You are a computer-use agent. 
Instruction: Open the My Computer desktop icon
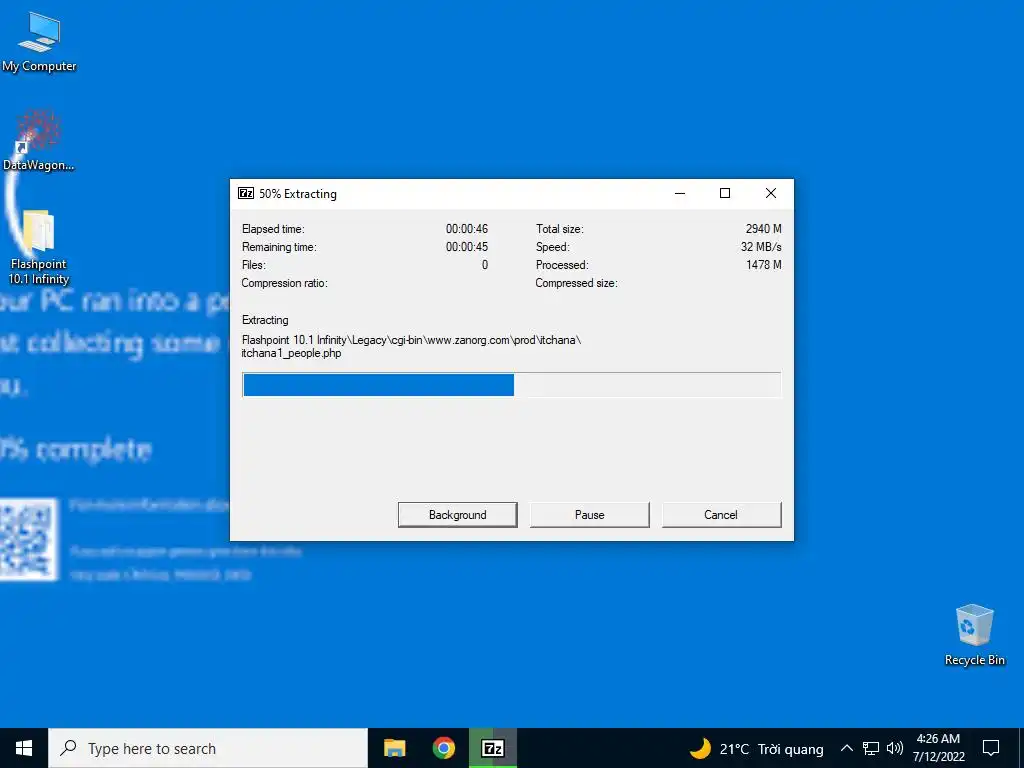coord(39,42)
